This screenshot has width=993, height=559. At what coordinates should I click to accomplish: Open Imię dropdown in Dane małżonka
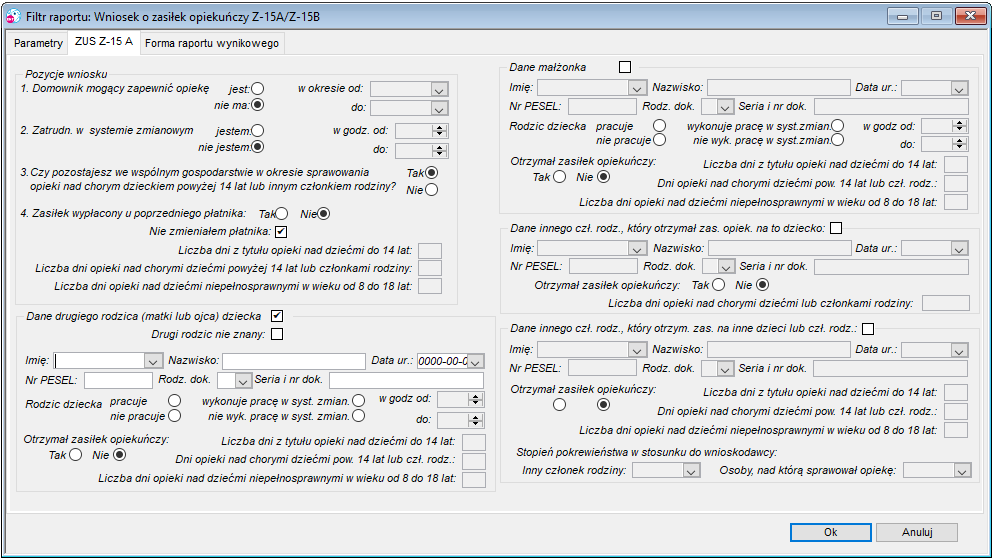pos(636,88)
